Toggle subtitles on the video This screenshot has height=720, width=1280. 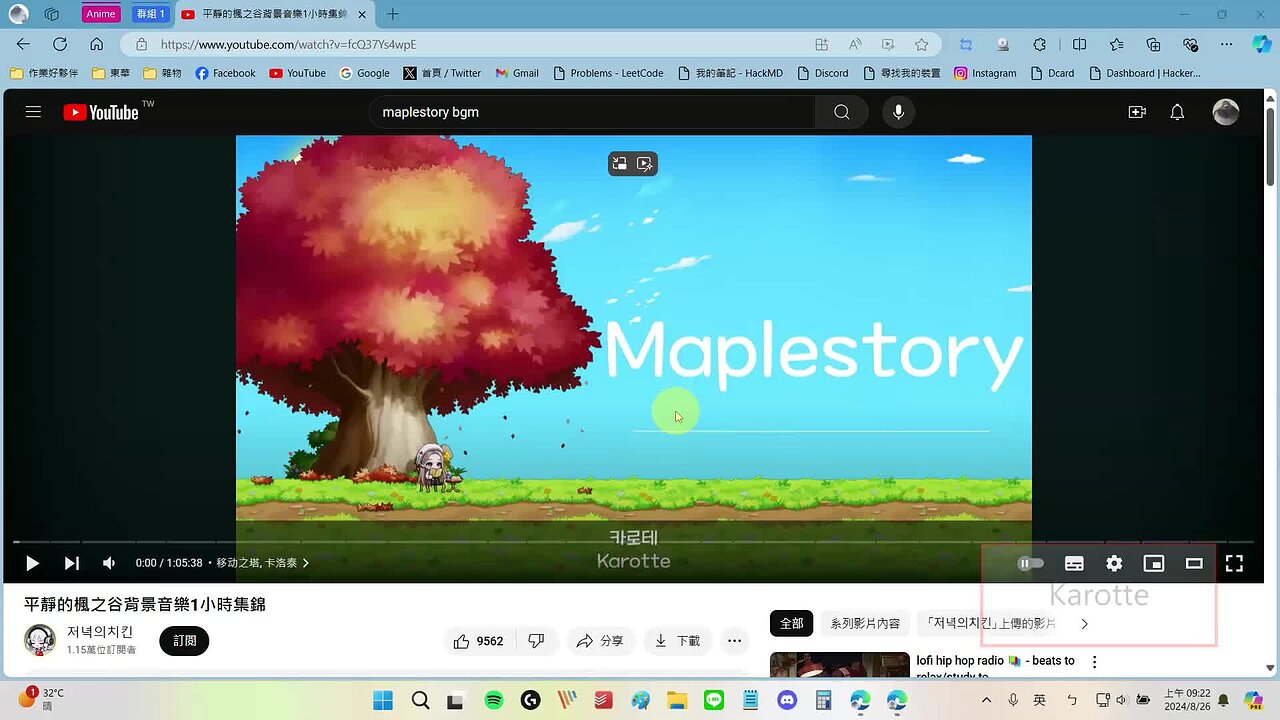pyautogui.click(x=1074, y=563)
